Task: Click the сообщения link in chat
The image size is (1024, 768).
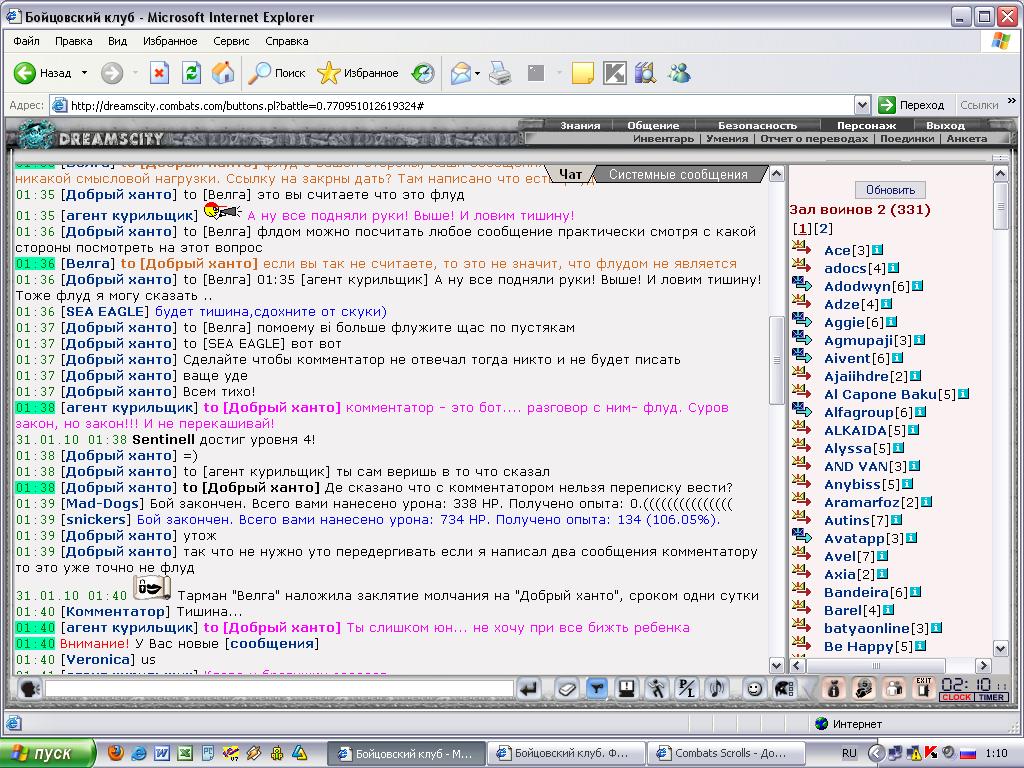Action: pyautogui.click(x=271, y=644)
